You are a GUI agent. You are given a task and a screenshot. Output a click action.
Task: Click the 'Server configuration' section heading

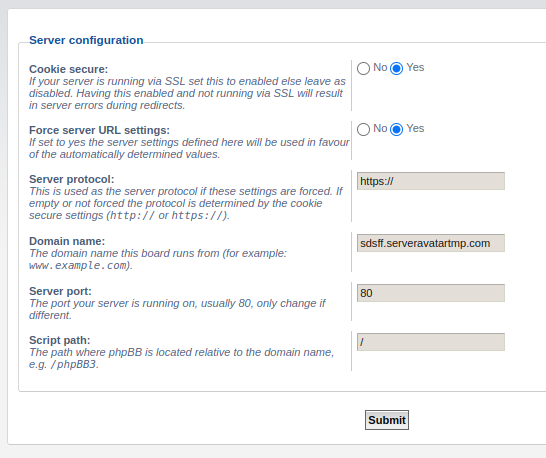coord(86,40)
